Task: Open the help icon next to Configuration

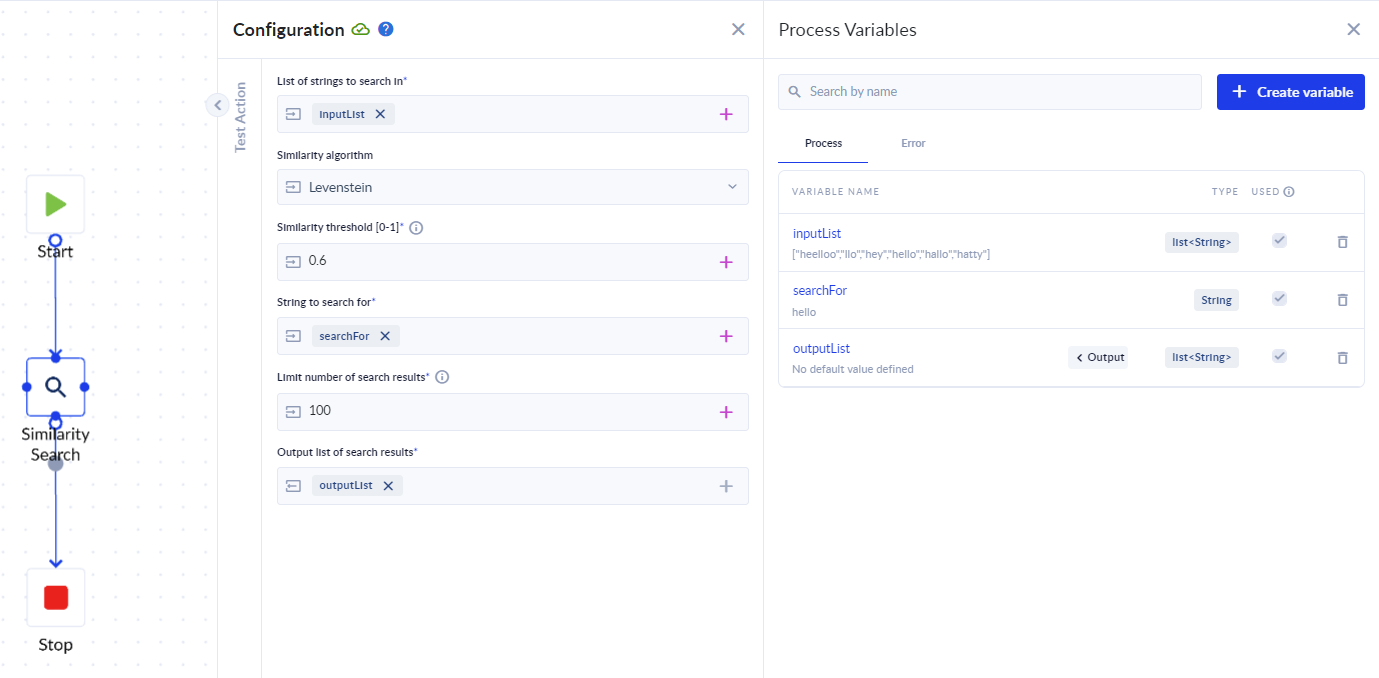Action: coord(385,29)
